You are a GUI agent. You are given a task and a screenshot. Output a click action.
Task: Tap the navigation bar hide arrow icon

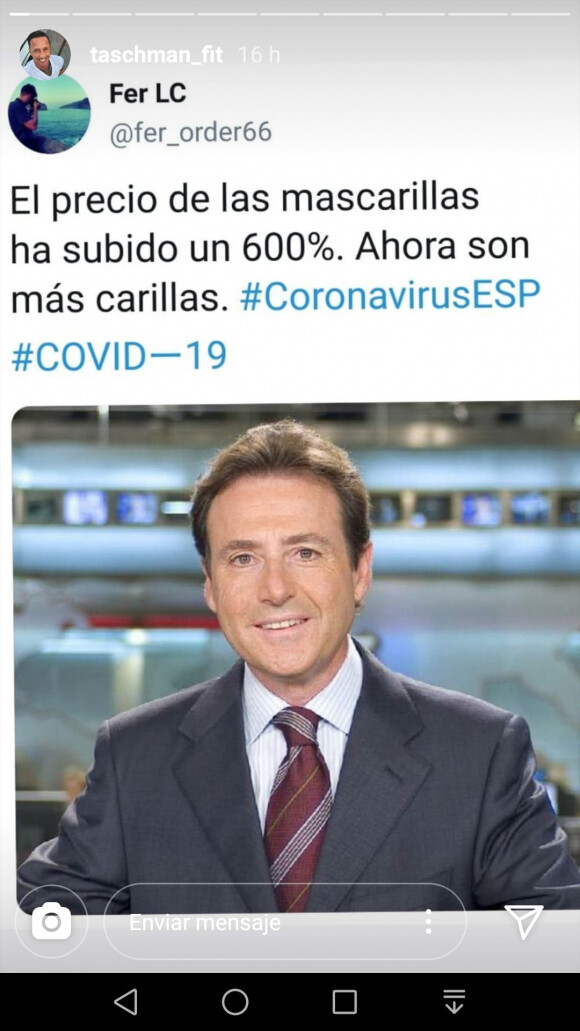[x=454, y=1002]
